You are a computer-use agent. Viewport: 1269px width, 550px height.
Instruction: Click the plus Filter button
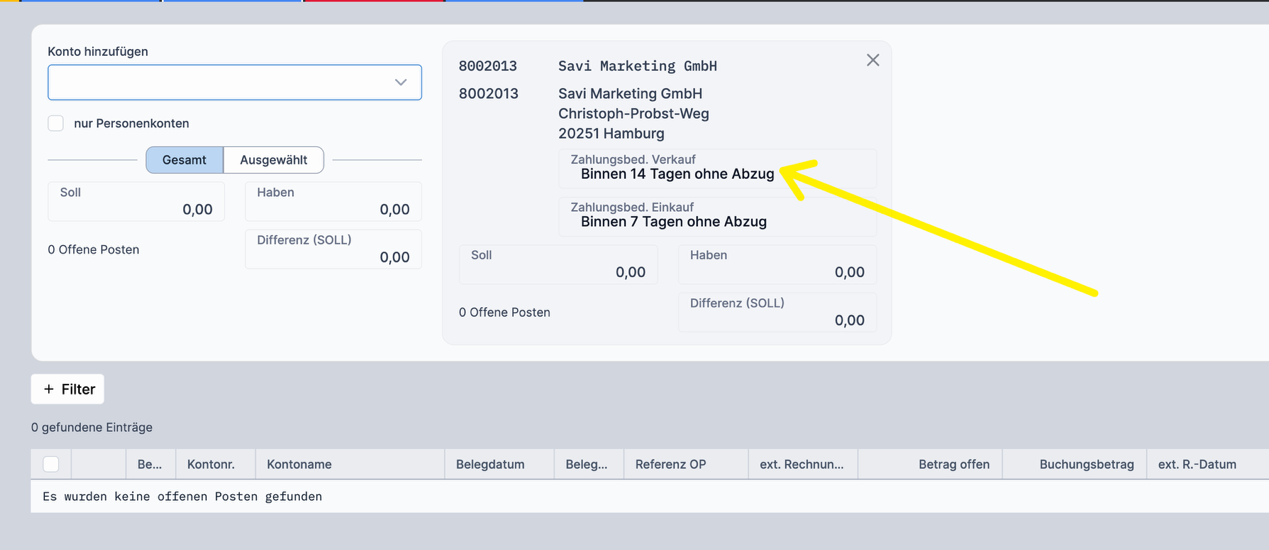click(x=68, y=389)
